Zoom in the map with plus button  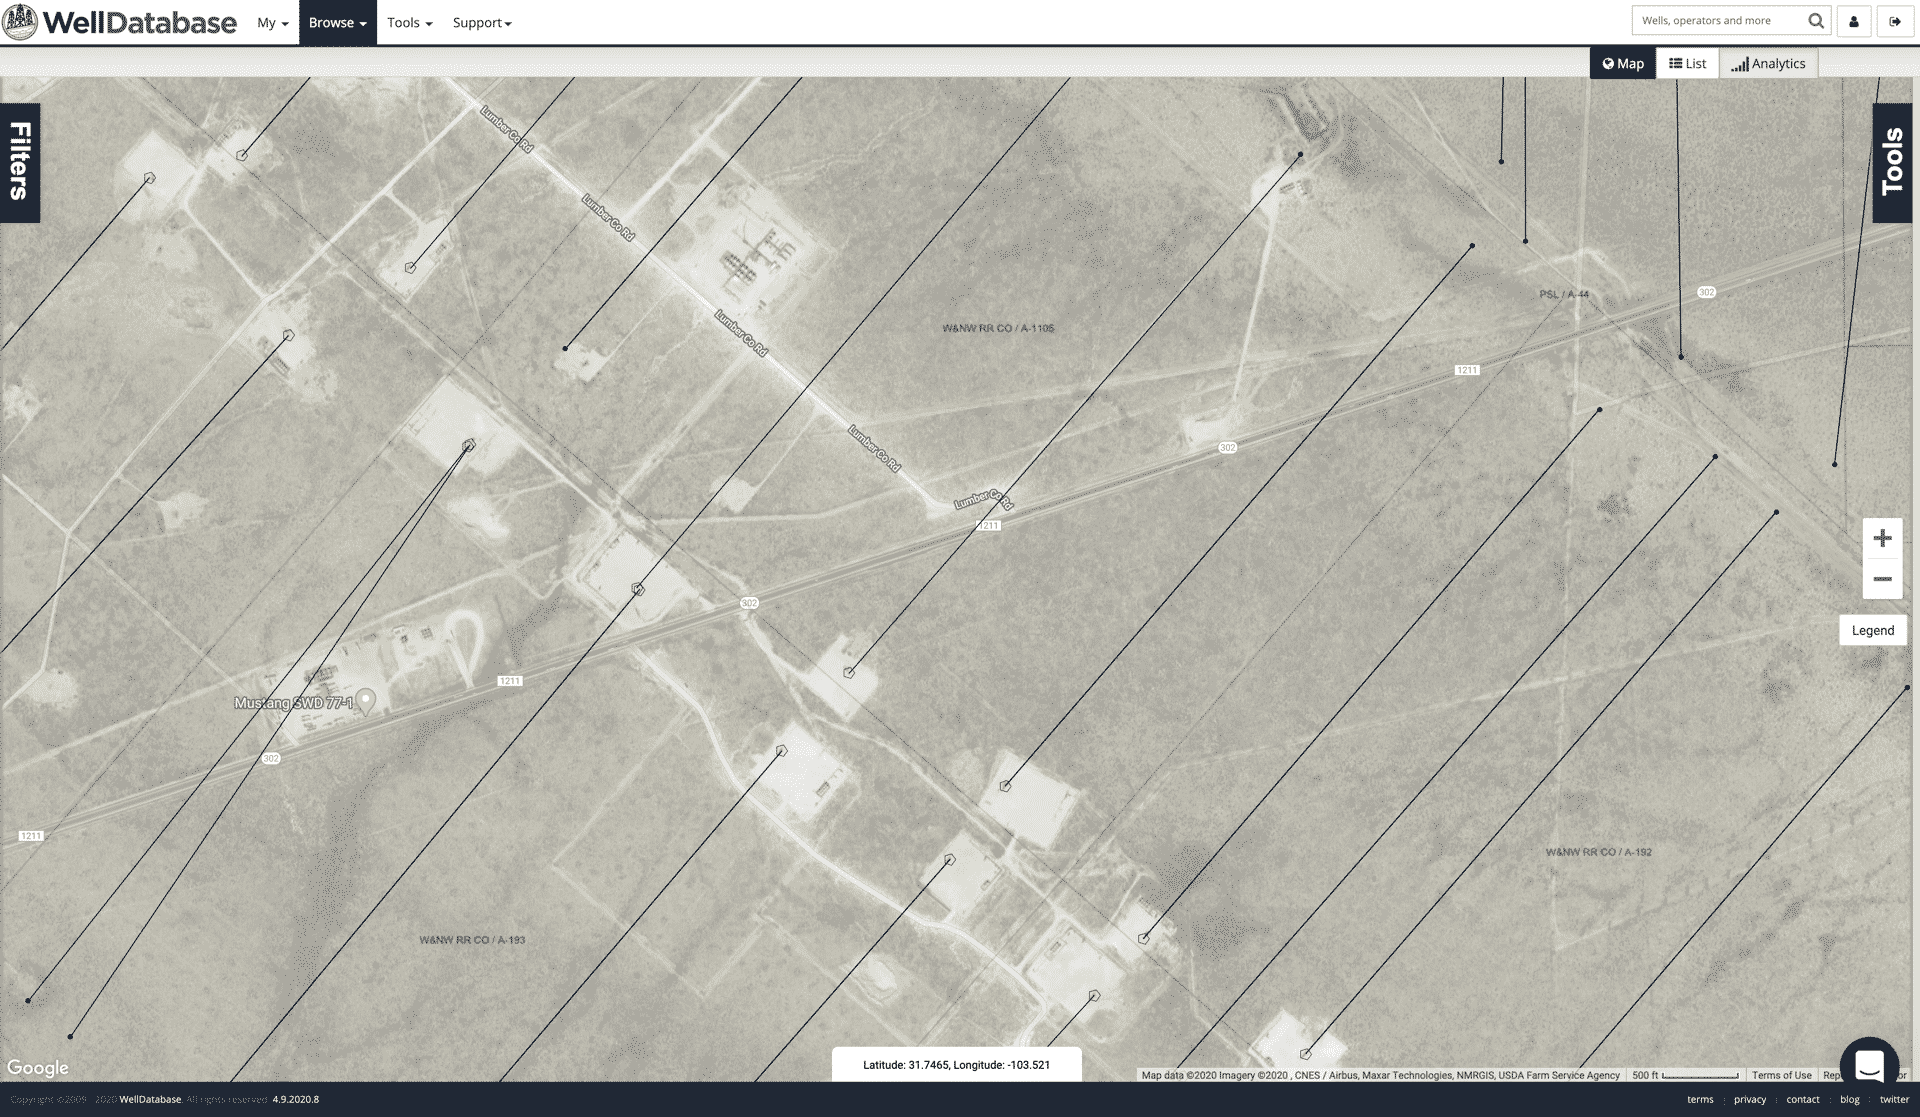coord(1882,538)
